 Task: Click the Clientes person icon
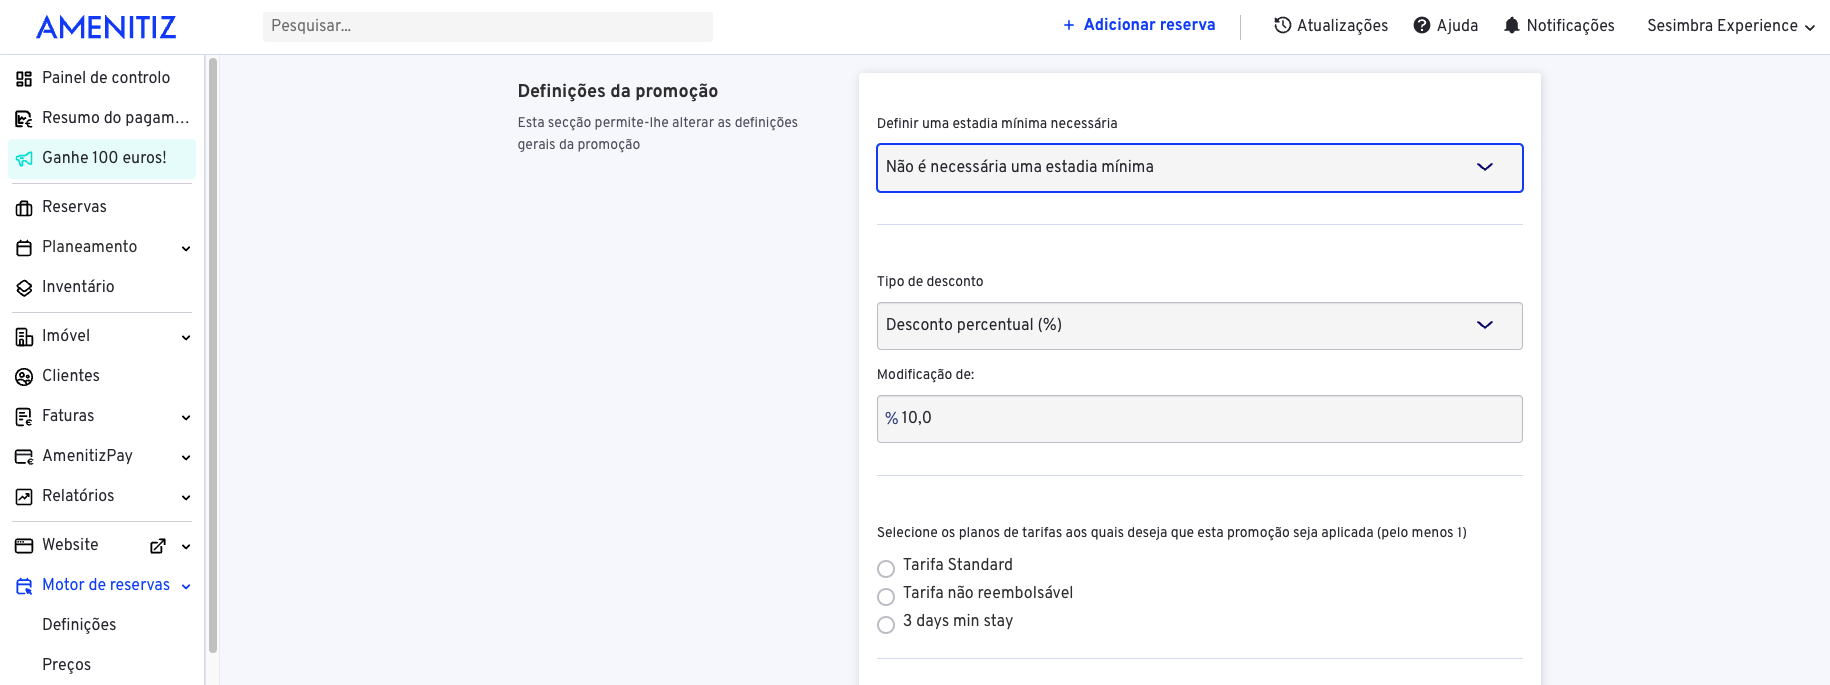click(x=24, y=376)
